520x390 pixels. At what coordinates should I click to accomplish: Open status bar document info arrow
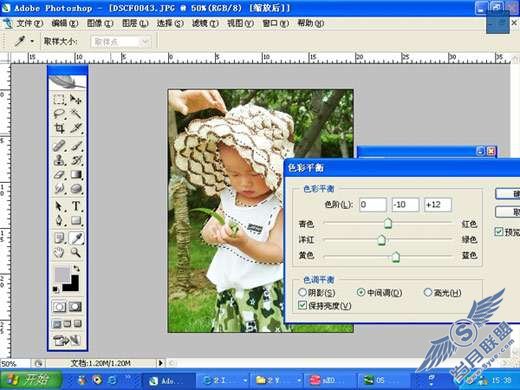click(160, 363)
